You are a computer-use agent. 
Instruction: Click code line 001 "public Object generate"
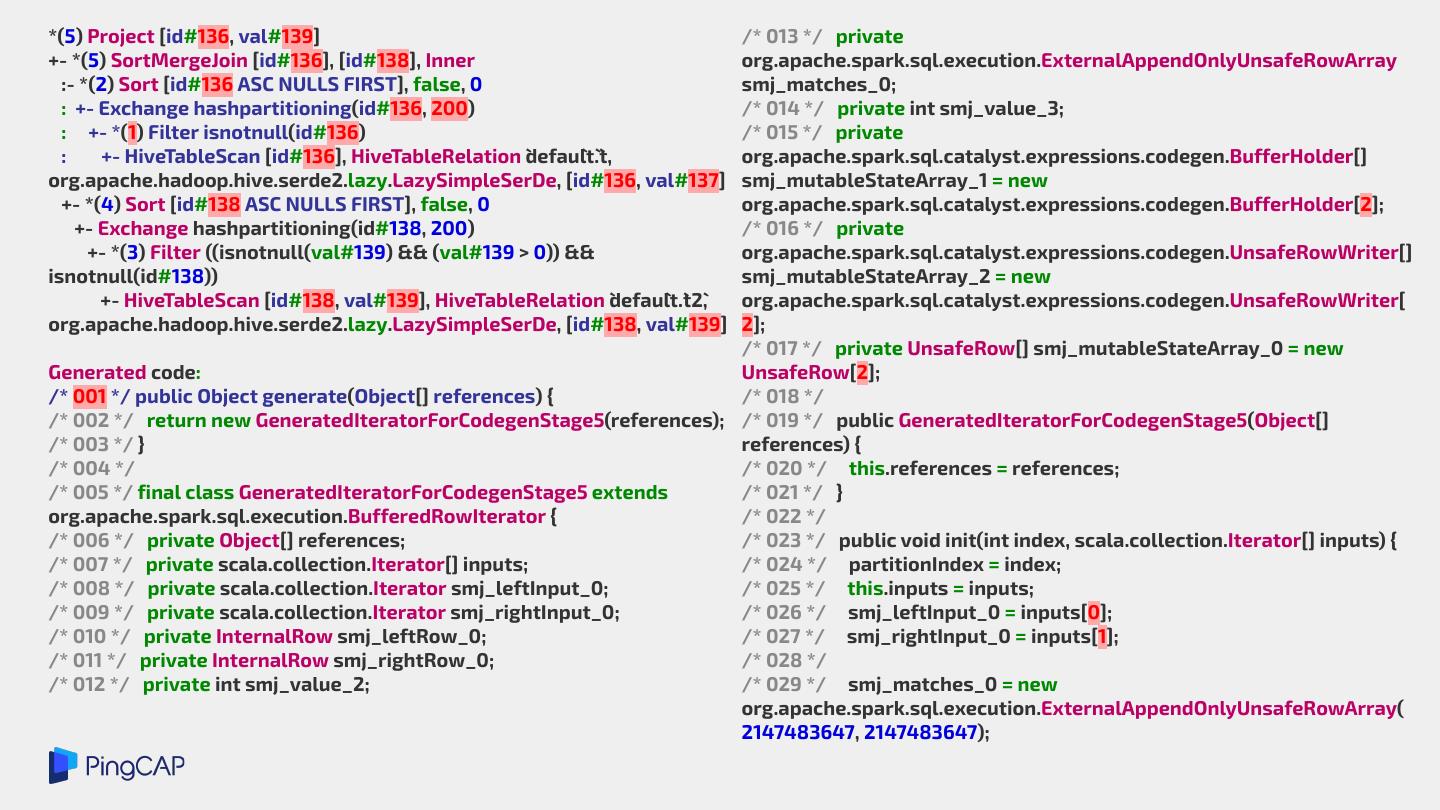[x=301, y=396]
